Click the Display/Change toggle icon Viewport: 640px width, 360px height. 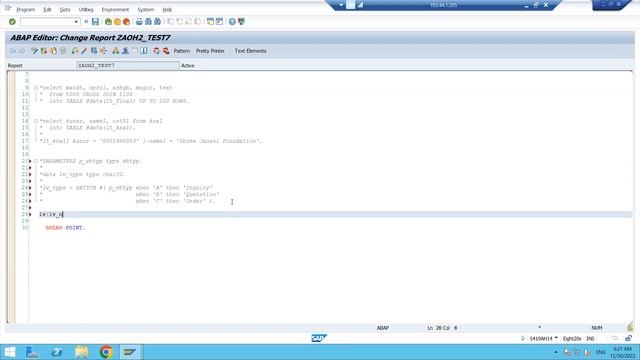(35, 51)
